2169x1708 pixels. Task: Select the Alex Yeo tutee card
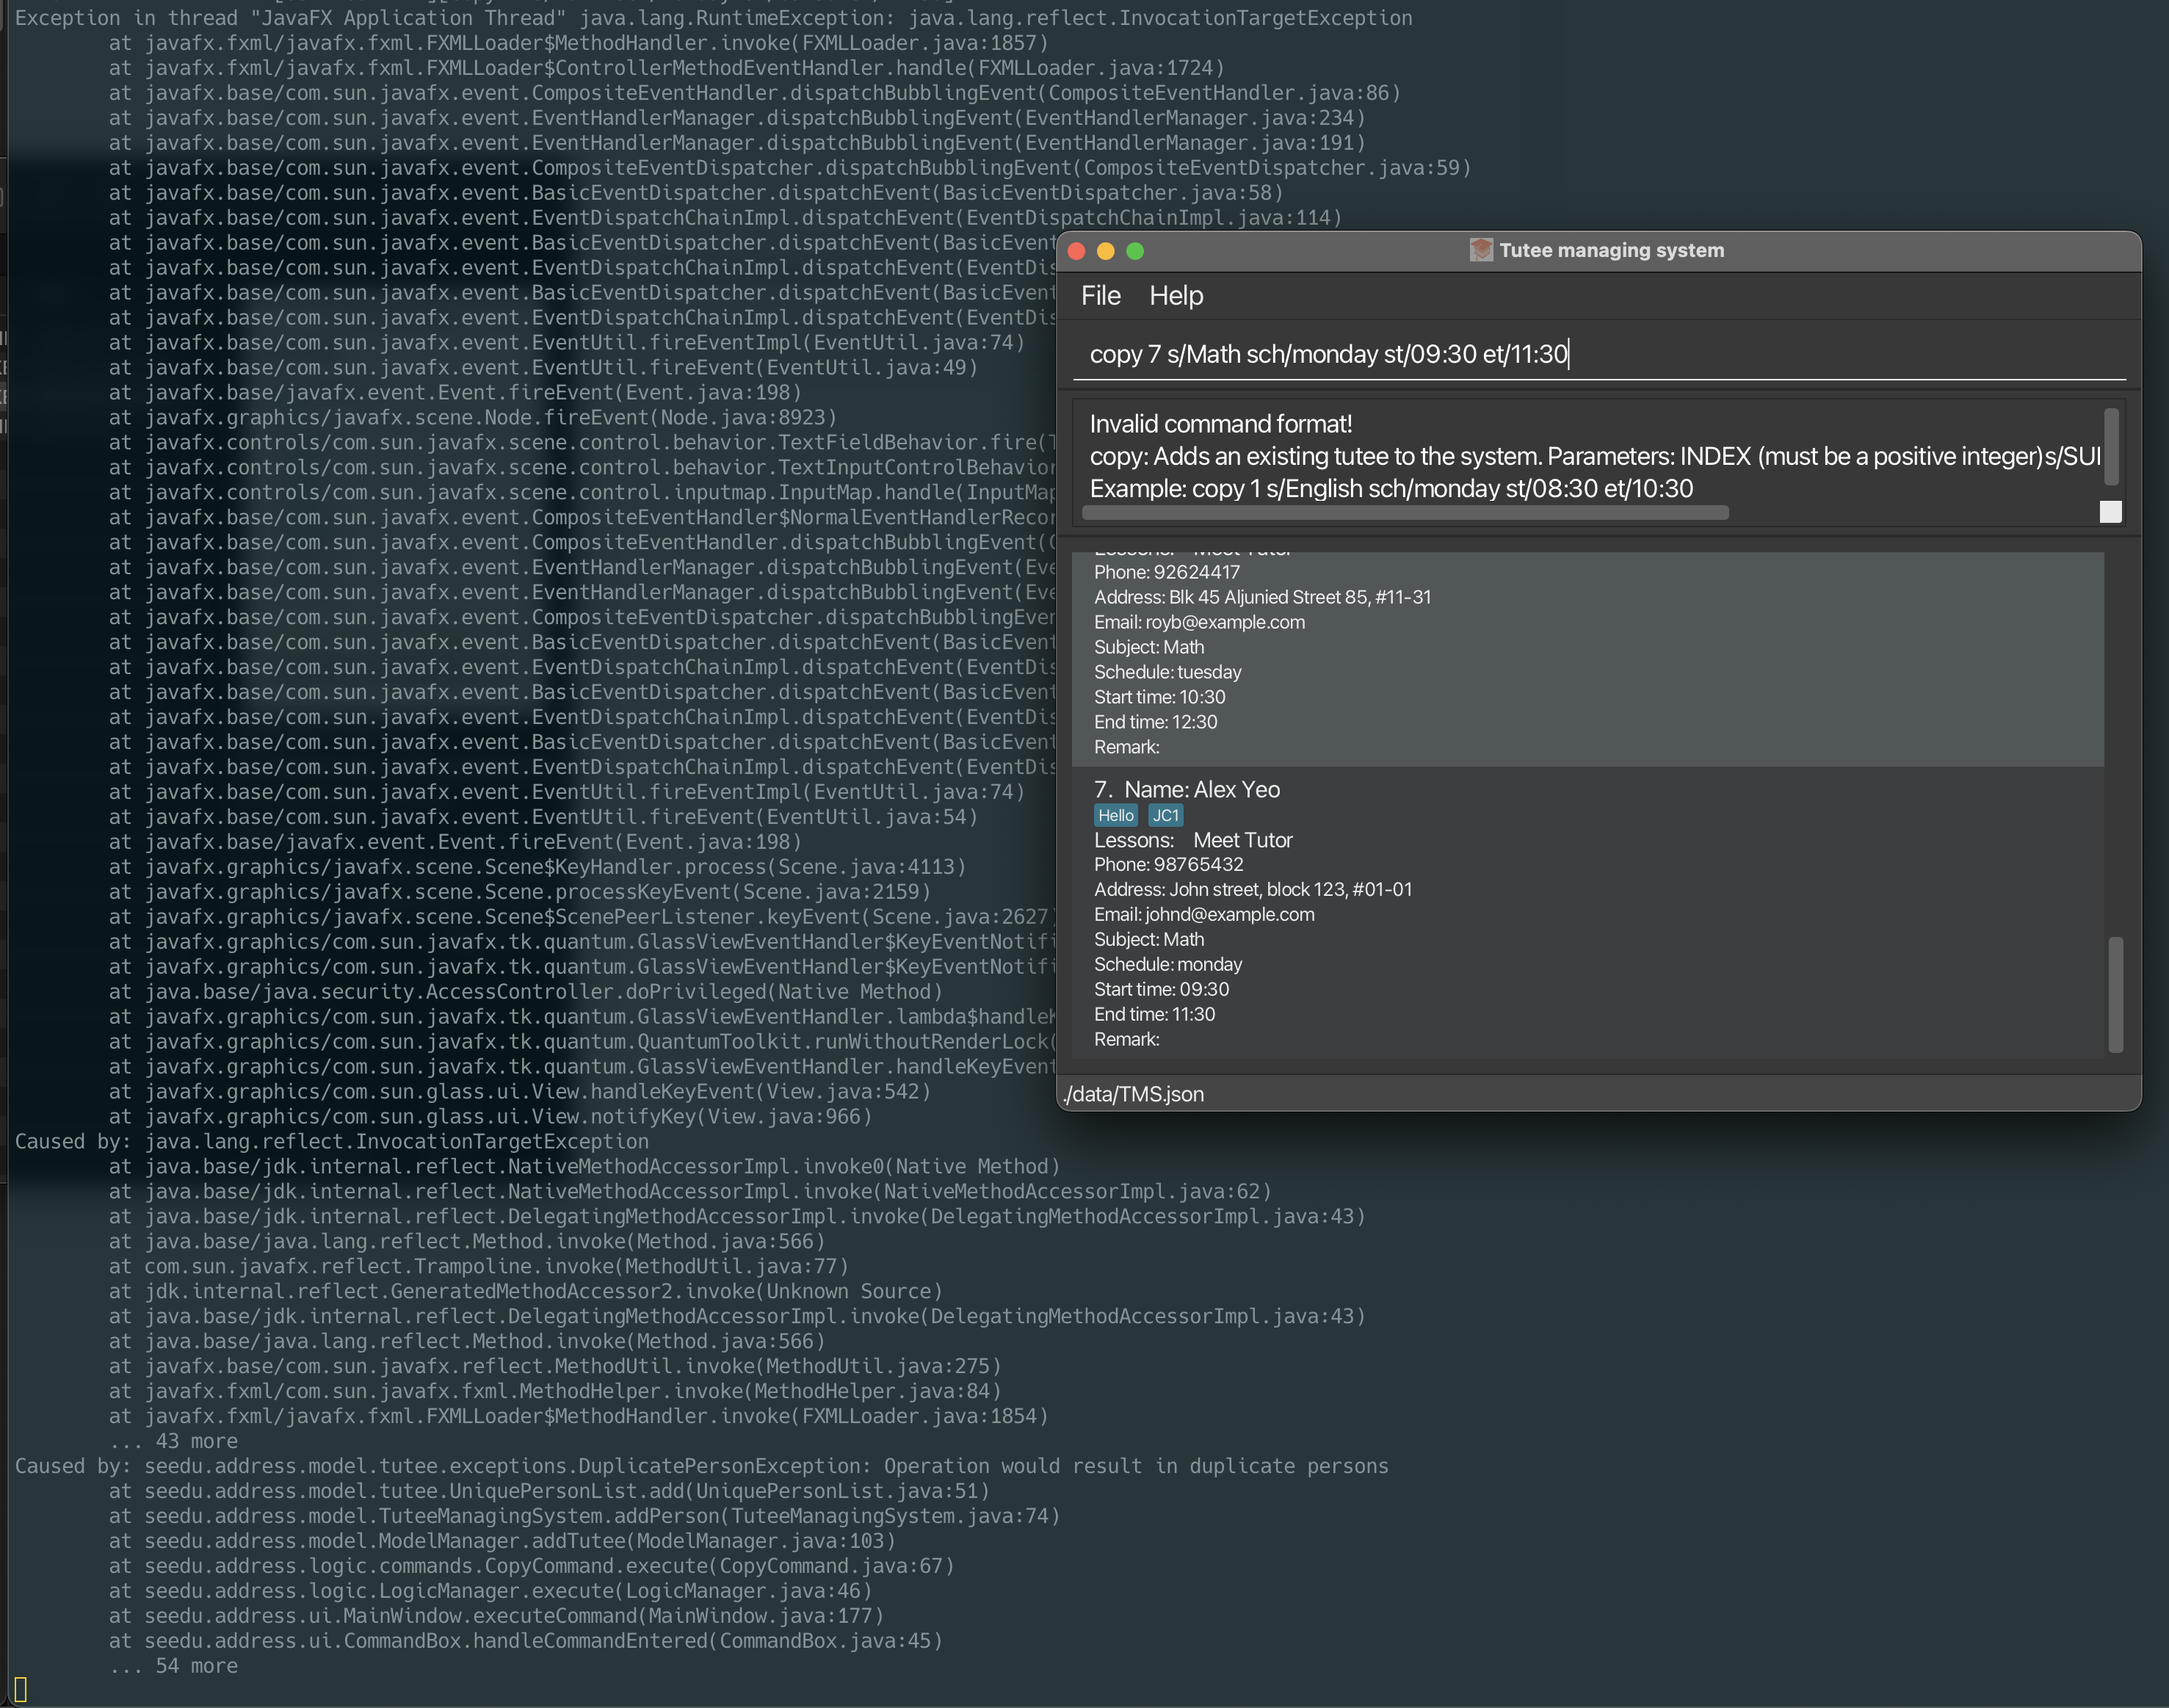coord(1600,910)
